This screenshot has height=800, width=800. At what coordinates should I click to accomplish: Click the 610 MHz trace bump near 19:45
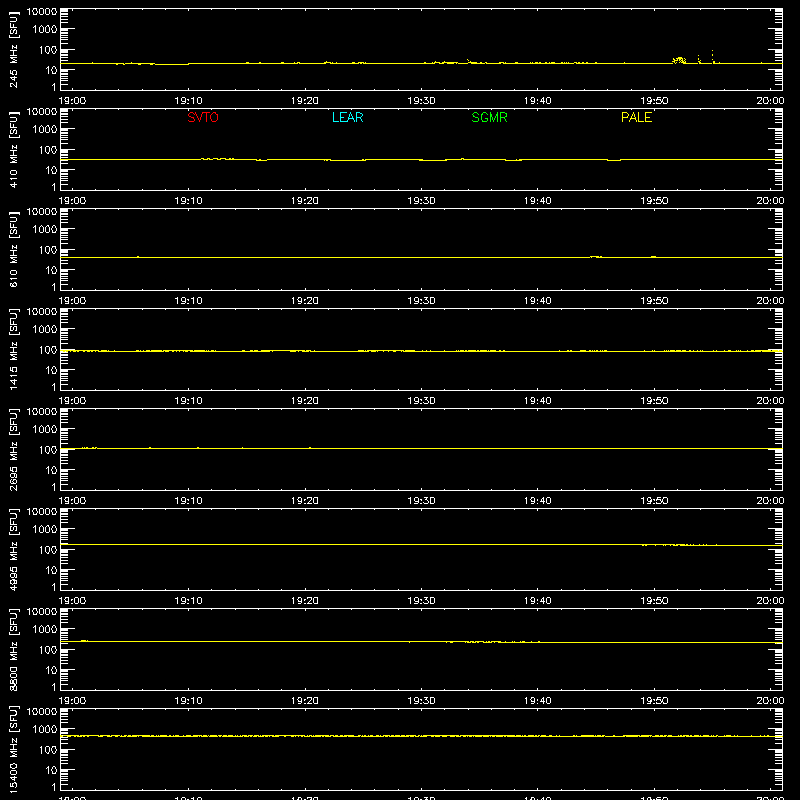(x=595, y=257)
